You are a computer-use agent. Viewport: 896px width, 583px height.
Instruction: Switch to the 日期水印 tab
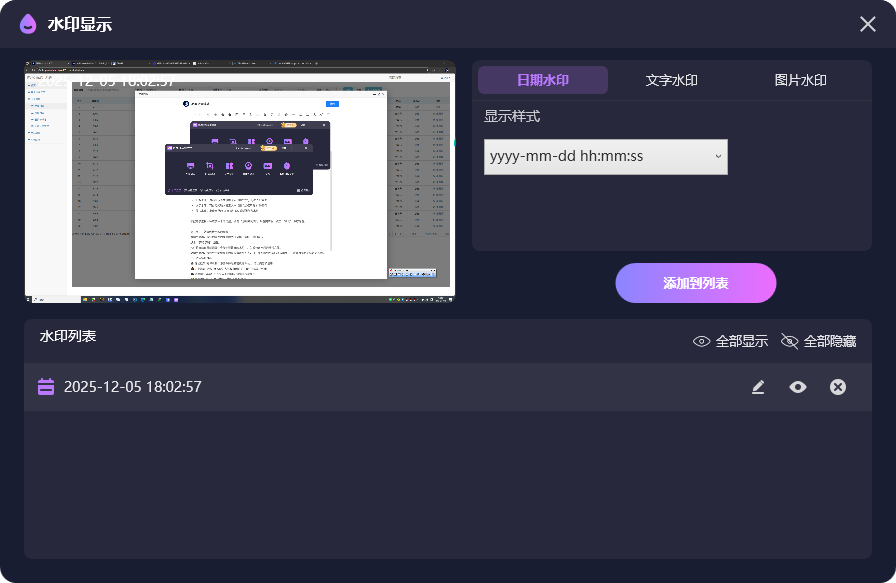[x=543, y=81]
